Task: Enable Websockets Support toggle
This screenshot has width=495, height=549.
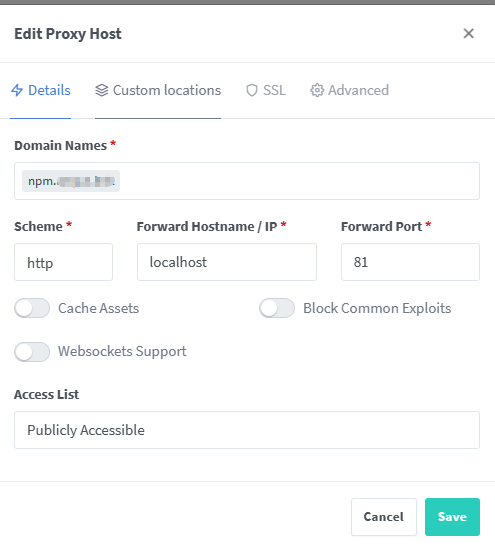Action: (32, 352)
